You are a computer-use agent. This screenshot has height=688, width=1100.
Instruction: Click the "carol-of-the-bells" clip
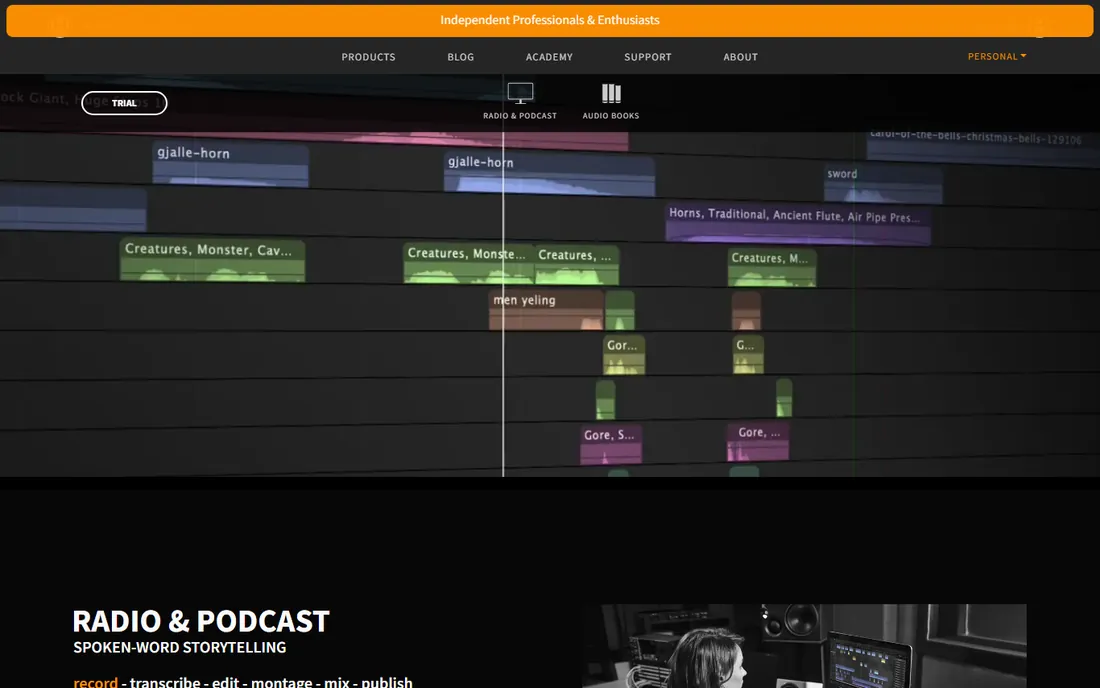982,145
